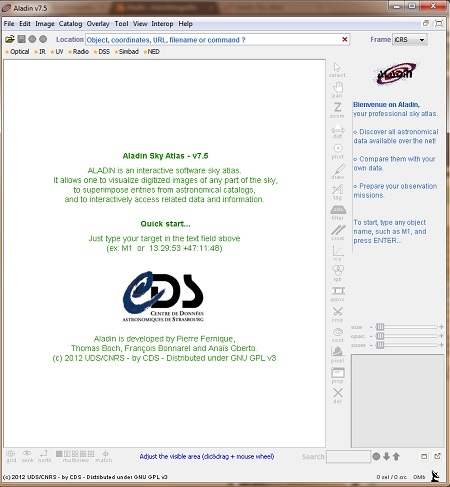
Task: Click the filter tool icon
Action: 338,212
